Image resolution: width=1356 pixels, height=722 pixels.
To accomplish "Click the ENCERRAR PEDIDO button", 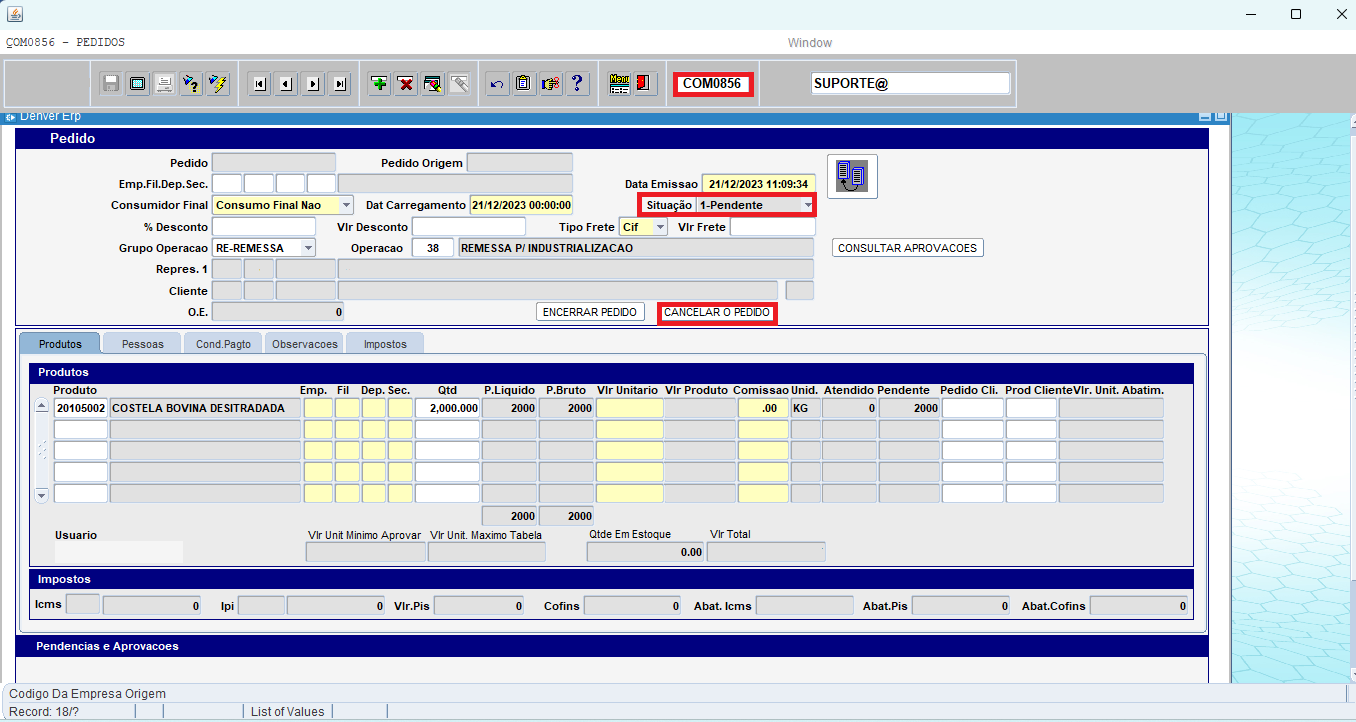I will click(590, 312).
